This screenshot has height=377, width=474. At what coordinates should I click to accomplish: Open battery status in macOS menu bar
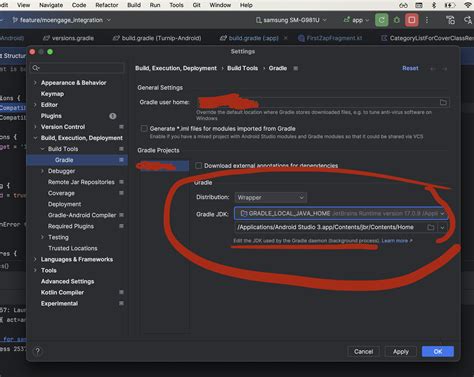coord(450,5)
